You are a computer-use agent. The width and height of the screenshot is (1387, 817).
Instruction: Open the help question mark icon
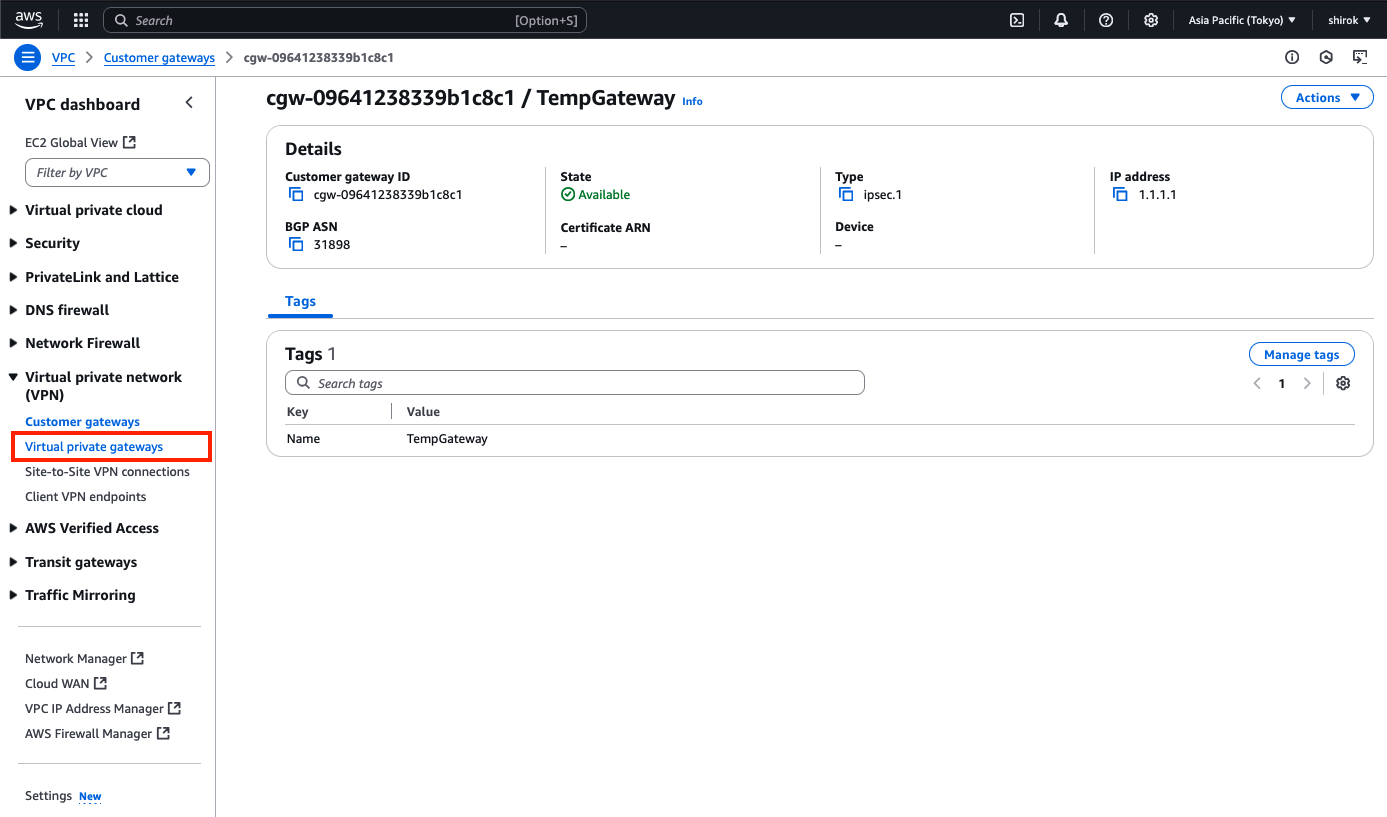pyautogui.click(x=1106, y=20)
